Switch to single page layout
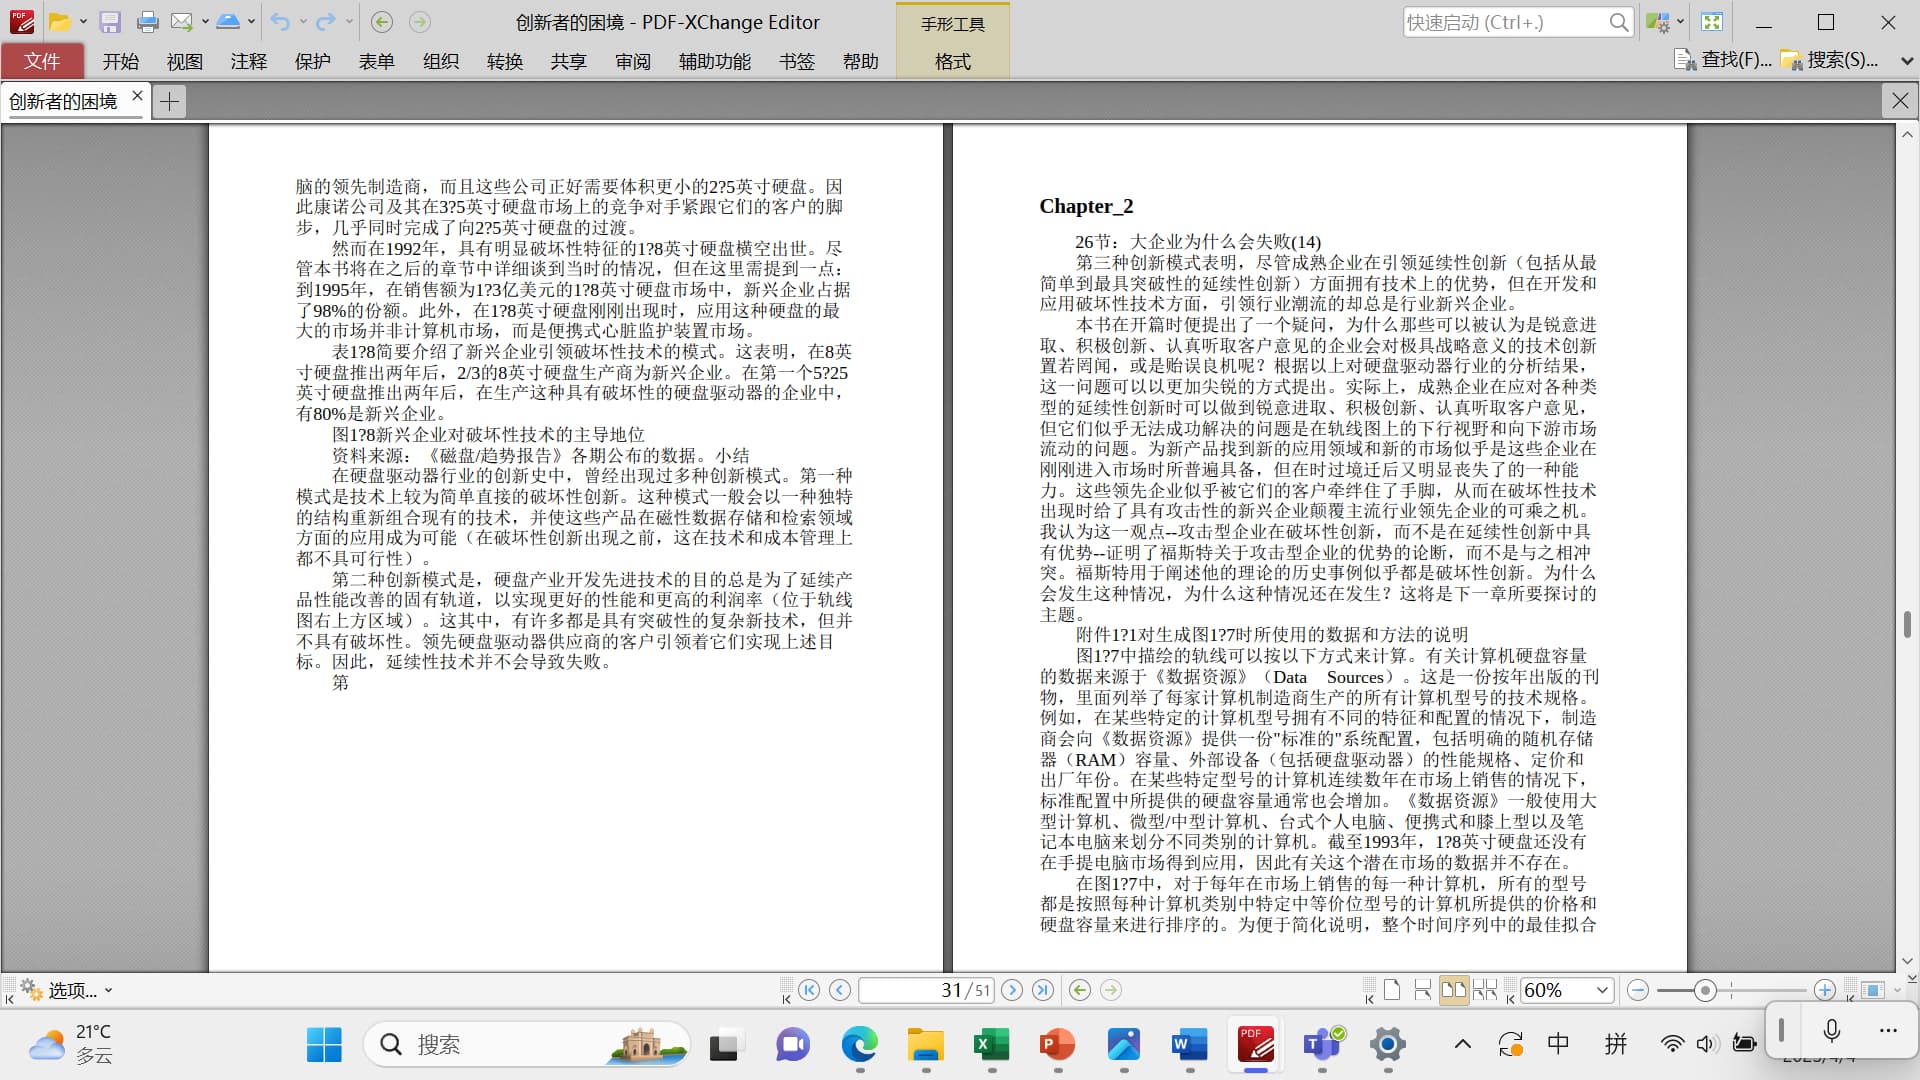Image resolution: width=1920 pixels, height=1080 pixels. click(1391, 990)
